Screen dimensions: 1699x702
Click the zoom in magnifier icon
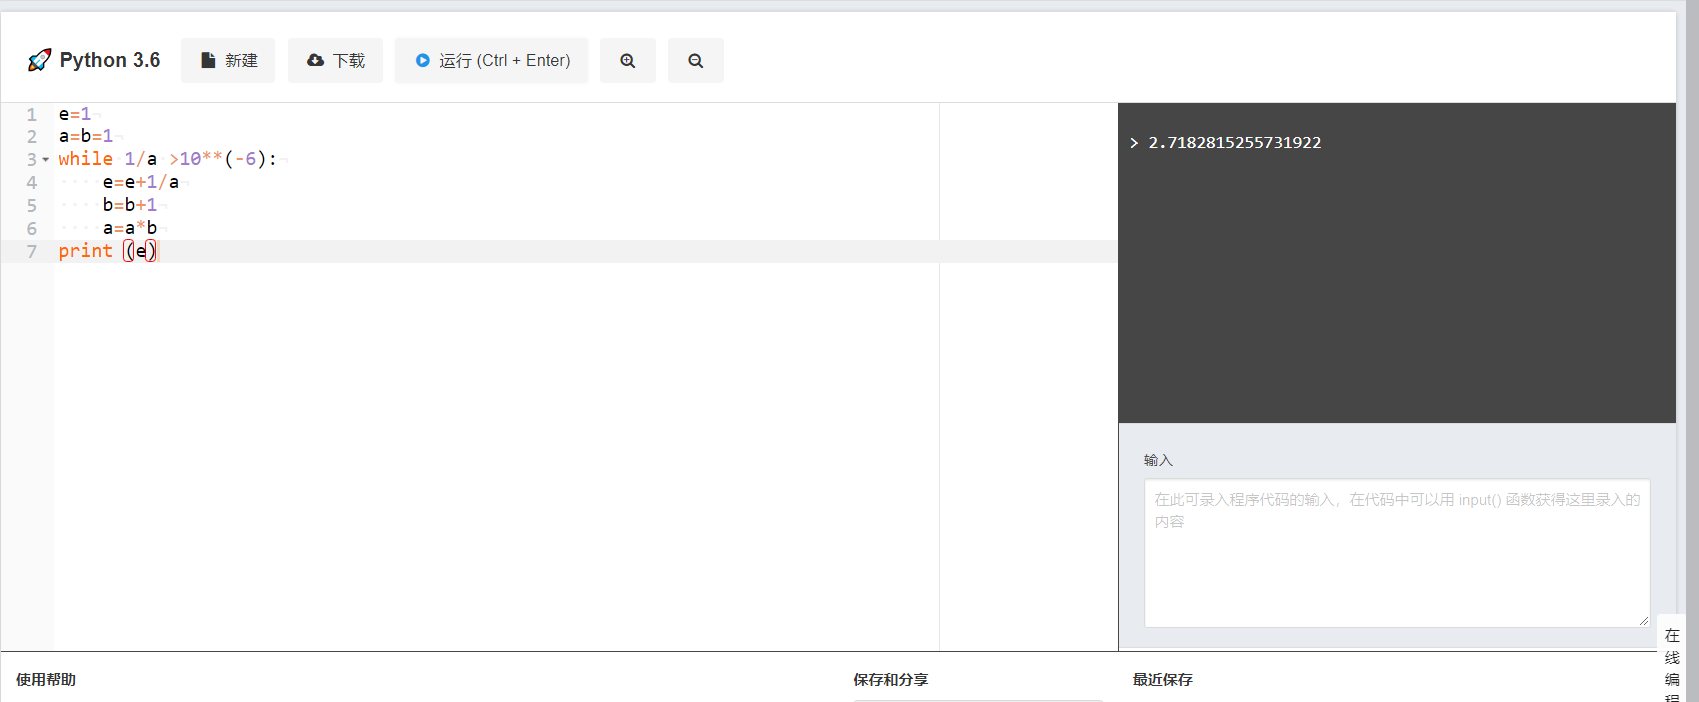coord(628,60)
